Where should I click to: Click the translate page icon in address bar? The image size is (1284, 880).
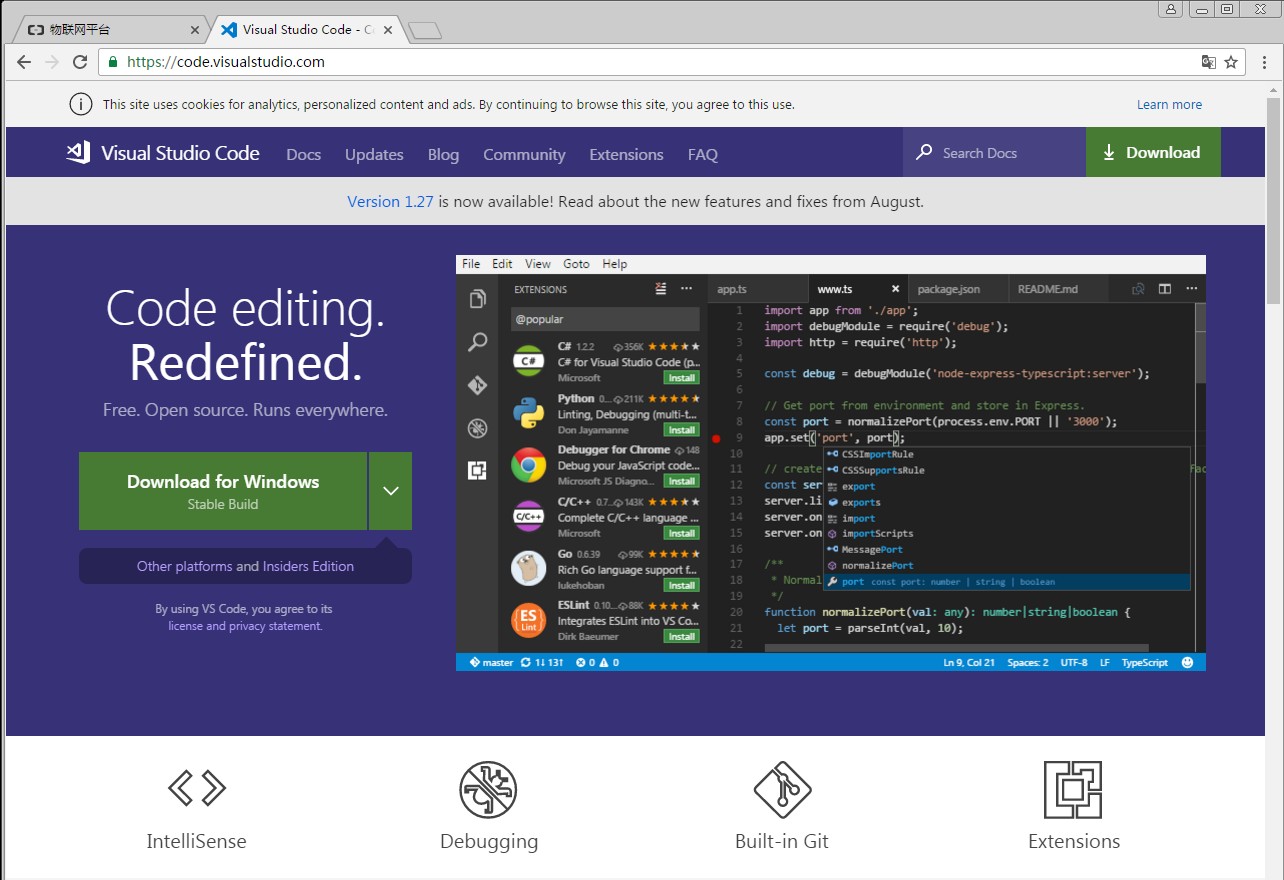[x=1209, y=62]
